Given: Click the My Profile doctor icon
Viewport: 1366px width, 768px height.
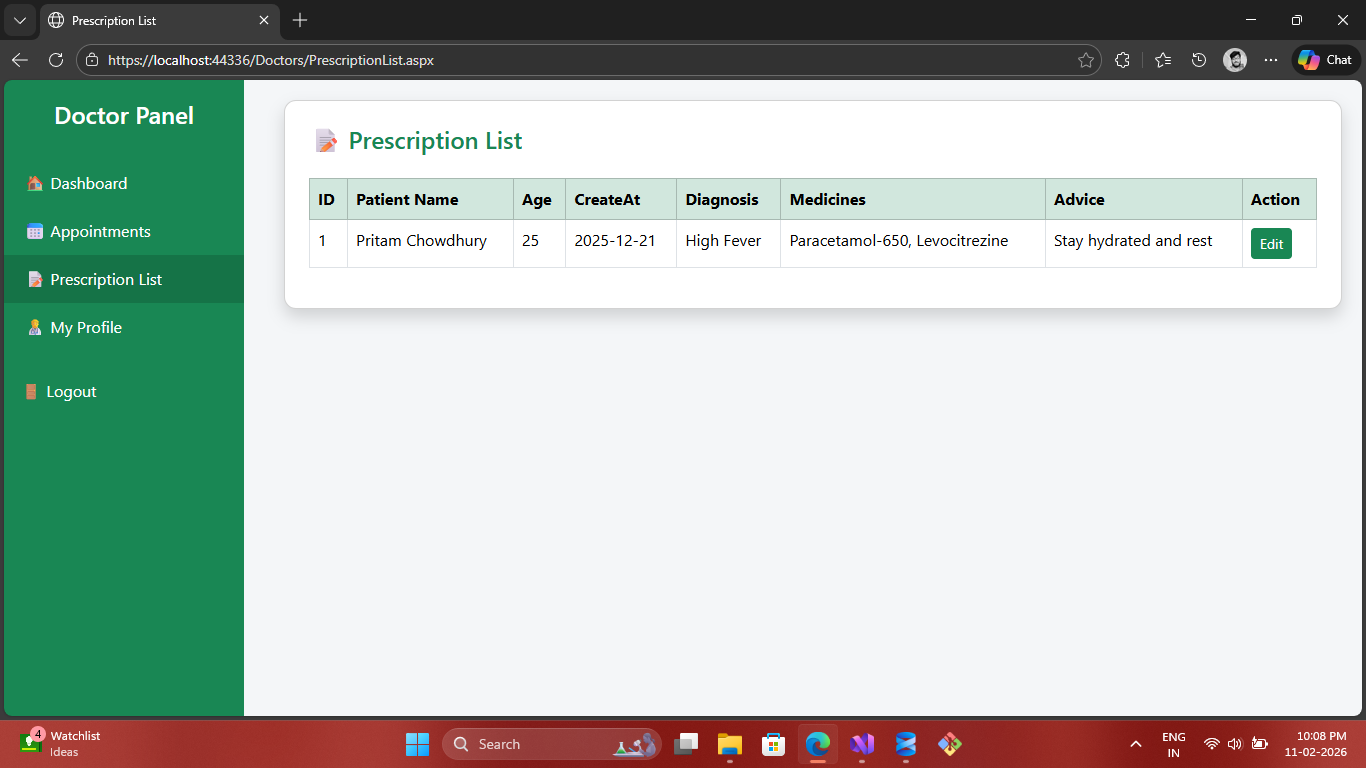Looking at the screenshot, I should click(35, 328).
